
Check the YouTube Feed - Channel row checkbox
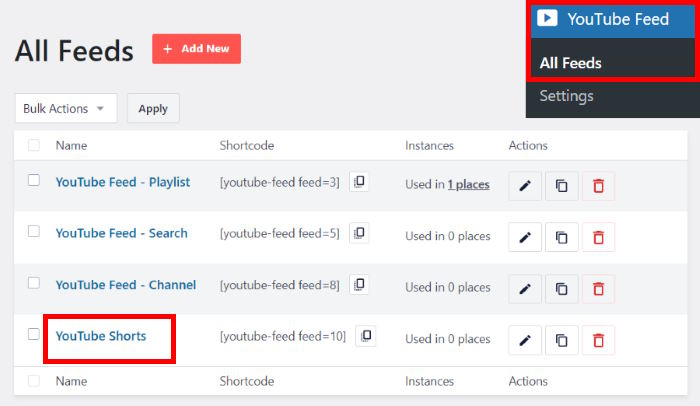(x=34, y=283)
